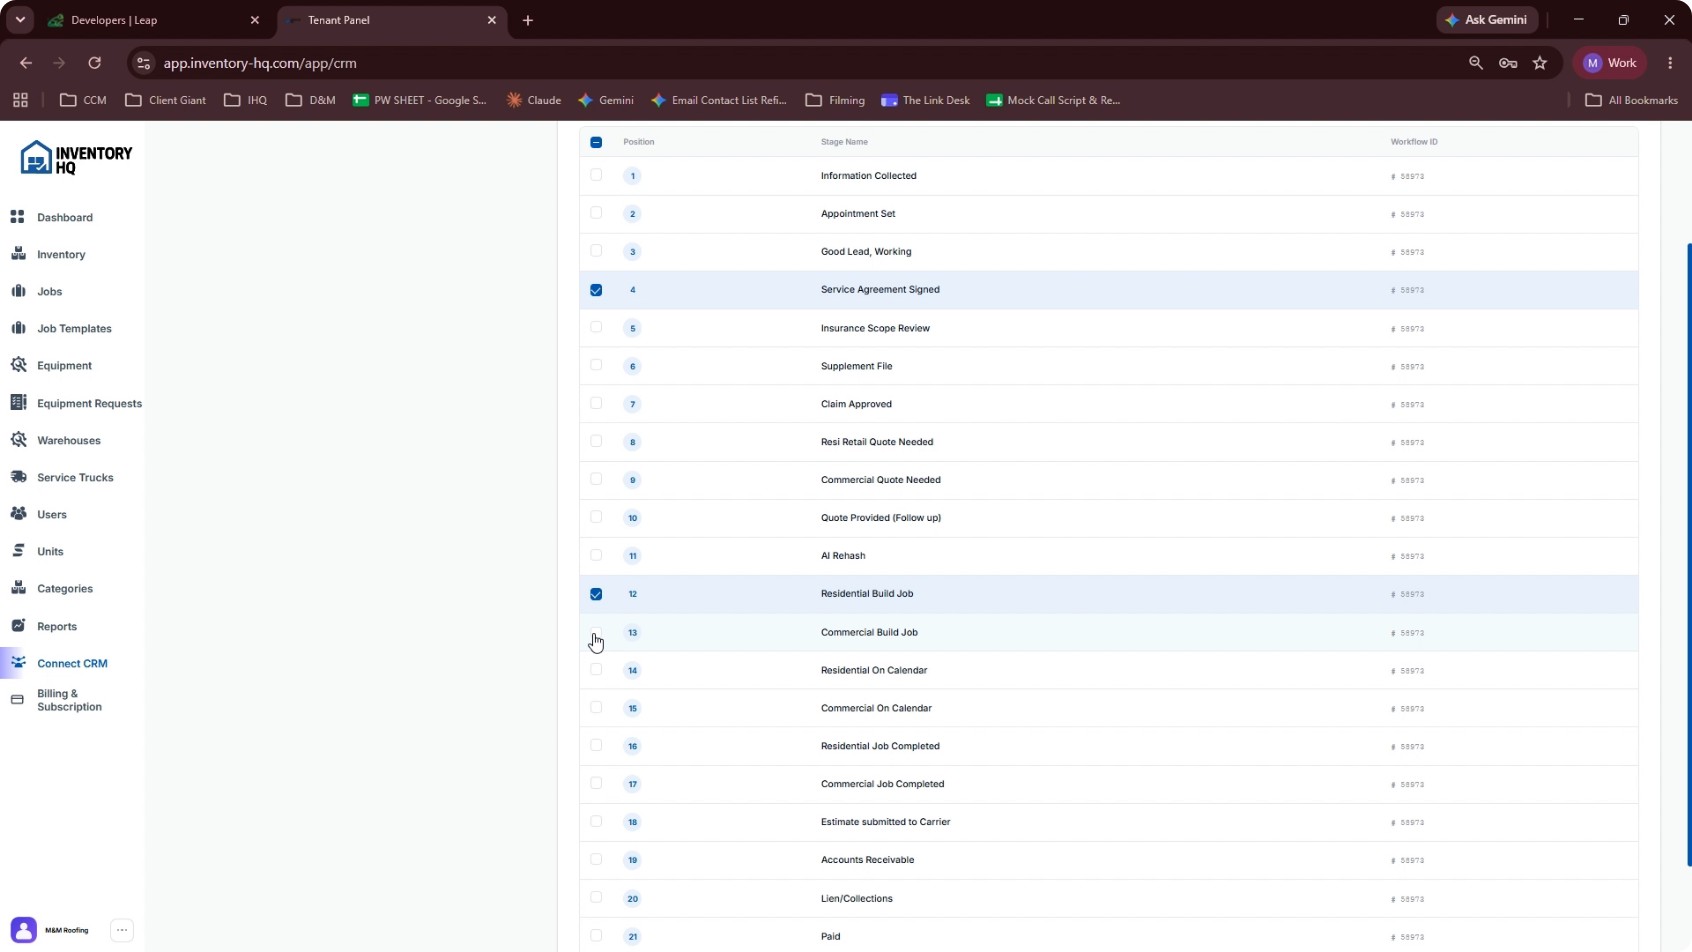The height and width of the screenshot is (952, 1692).
Task: Toggle the select-all header checkbox
Action: pos(596,142)
